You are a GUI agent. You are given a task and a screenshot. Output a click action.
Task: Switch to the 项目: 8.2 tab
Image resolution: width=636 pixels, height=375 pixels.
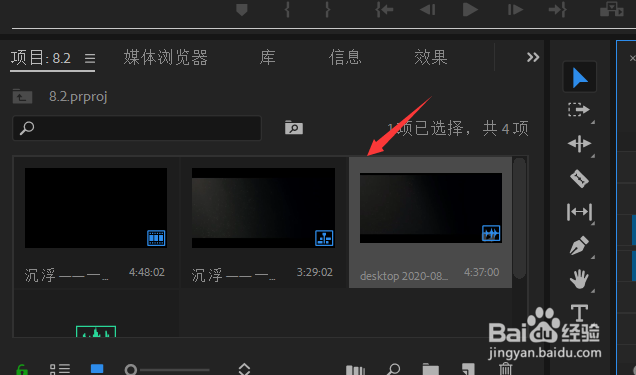pos(41,58)
